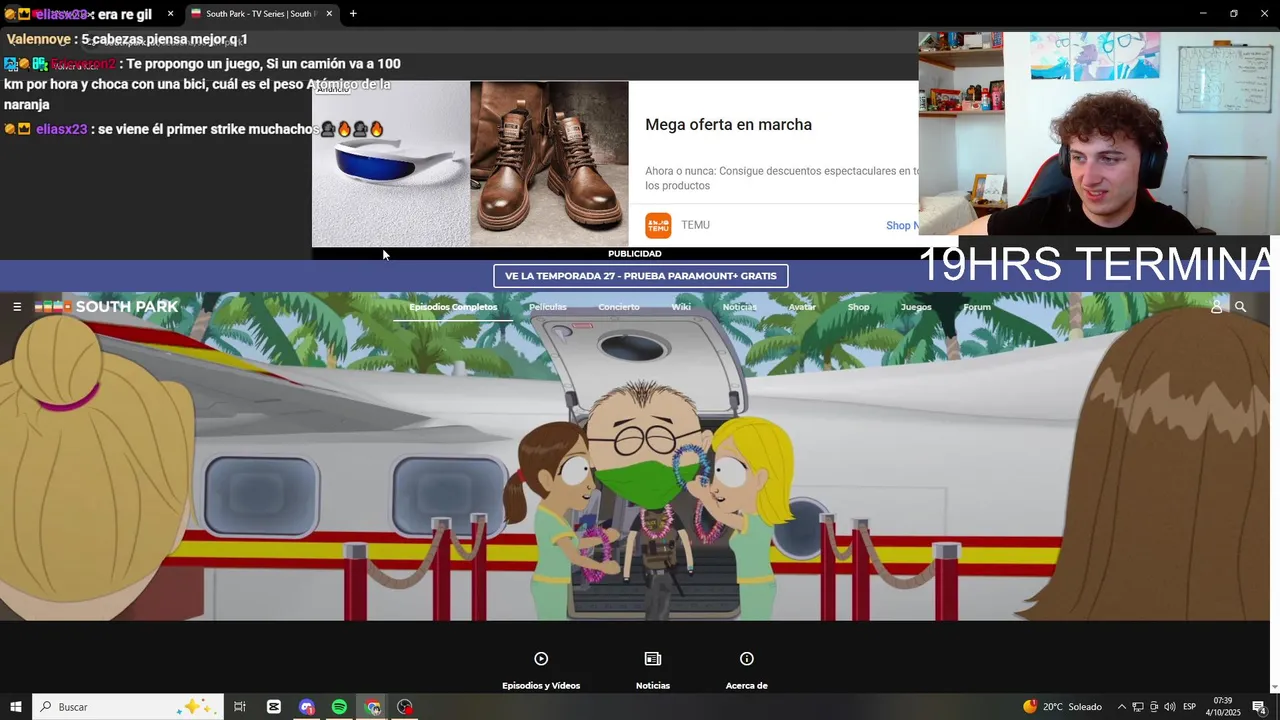
Task: Click the sunglasses ad product image
Action: pos(391,165)
